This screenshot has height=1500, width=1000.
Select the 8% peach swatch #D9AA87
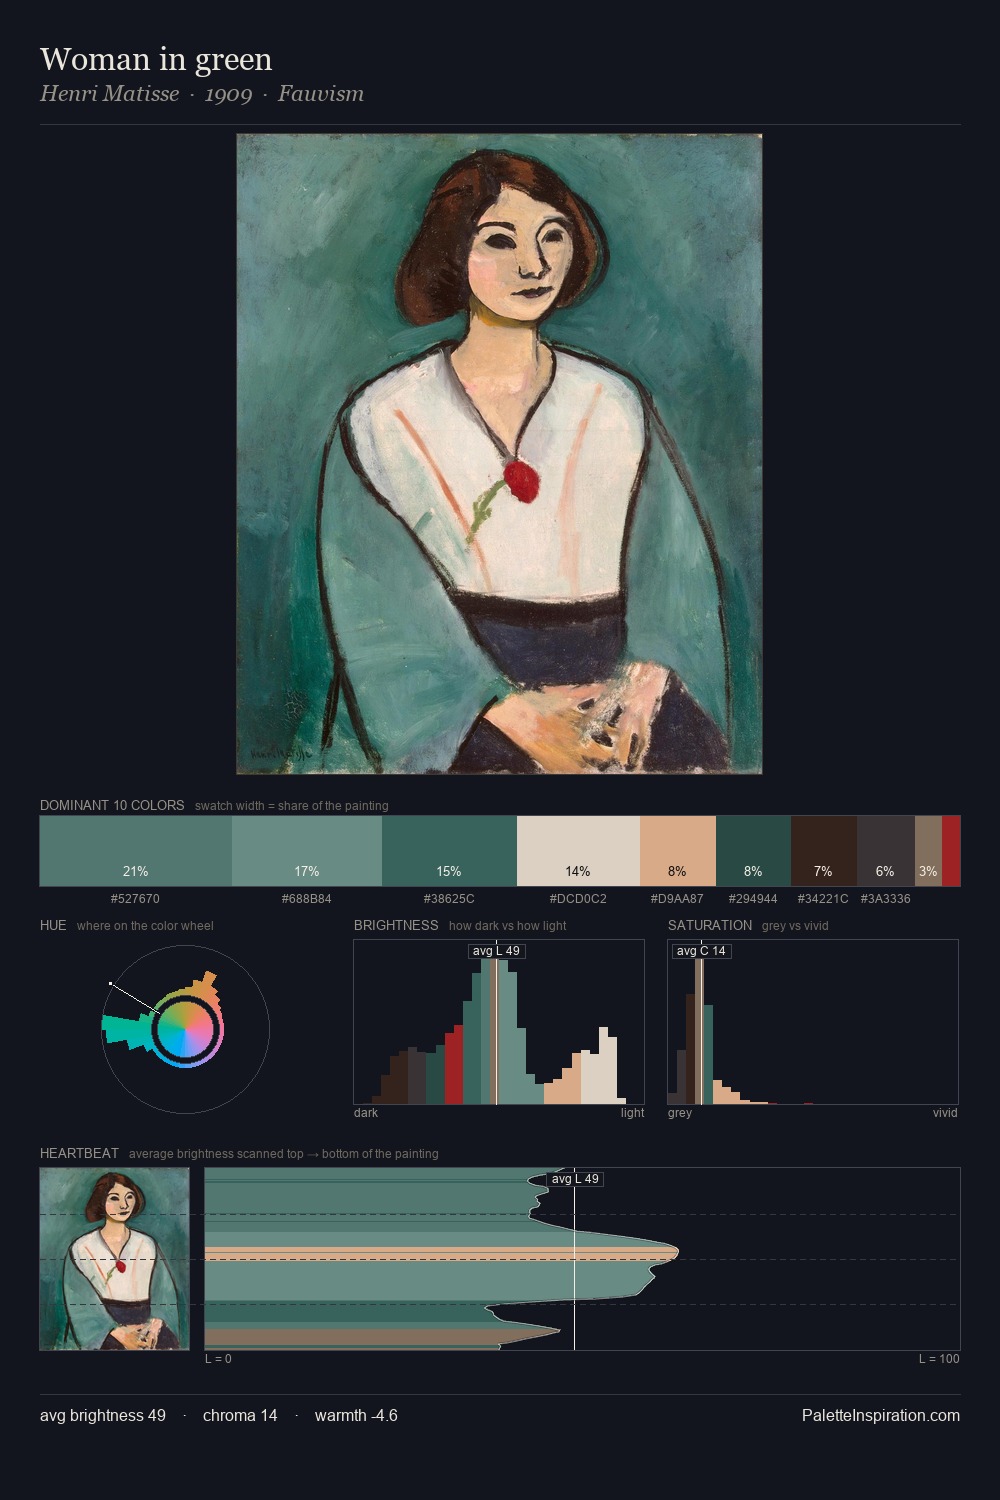[678, 851]
